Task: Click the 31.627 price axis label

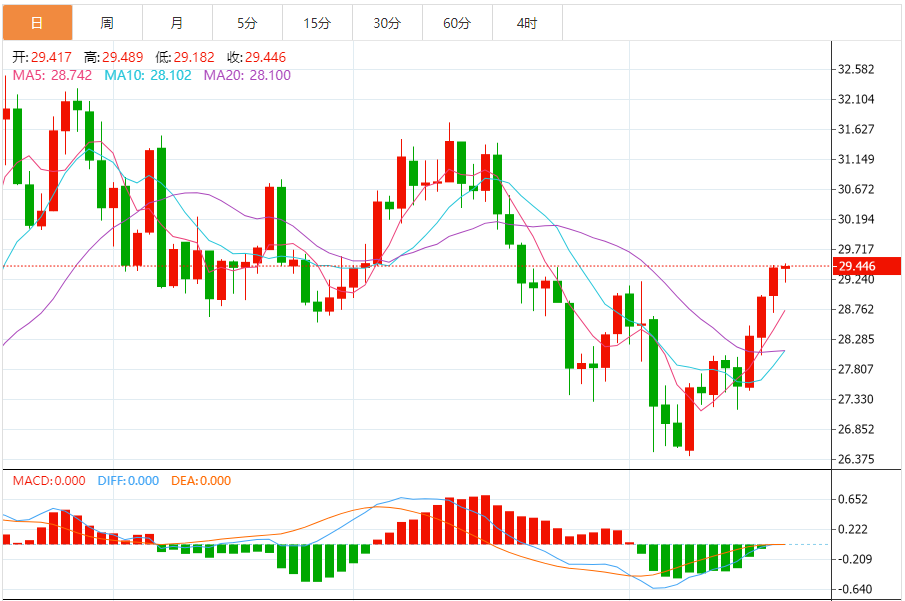Action: (x=856, y=129)
